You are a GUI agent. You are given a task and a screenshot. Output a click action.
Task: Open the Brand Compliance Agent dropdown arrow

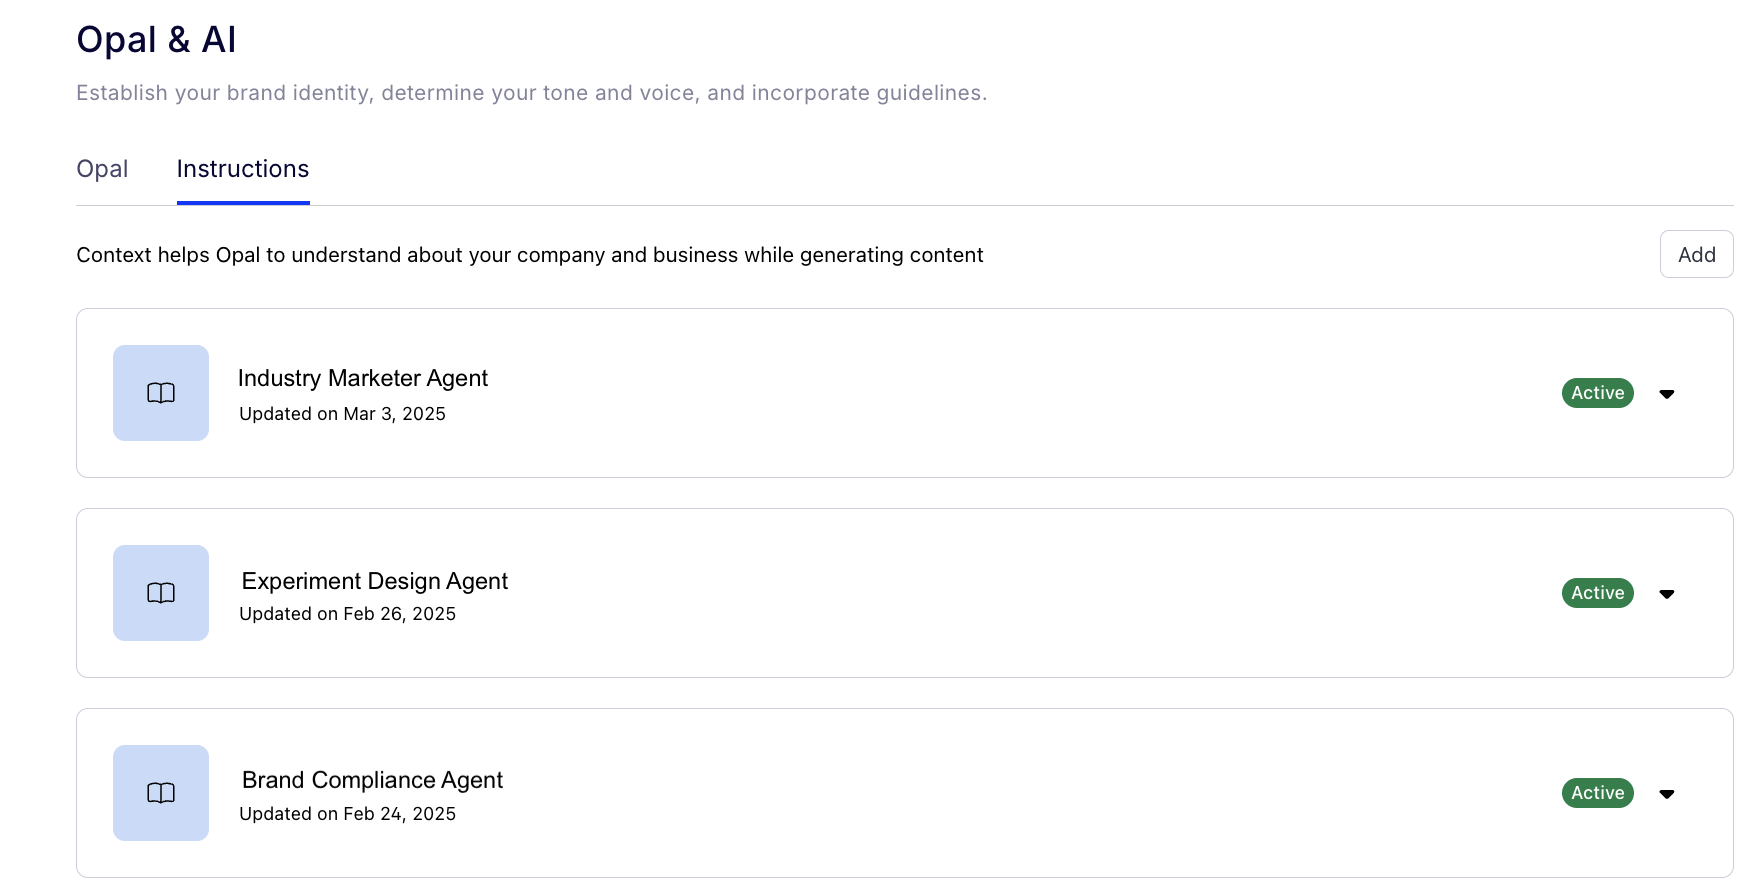[1667, 794]
